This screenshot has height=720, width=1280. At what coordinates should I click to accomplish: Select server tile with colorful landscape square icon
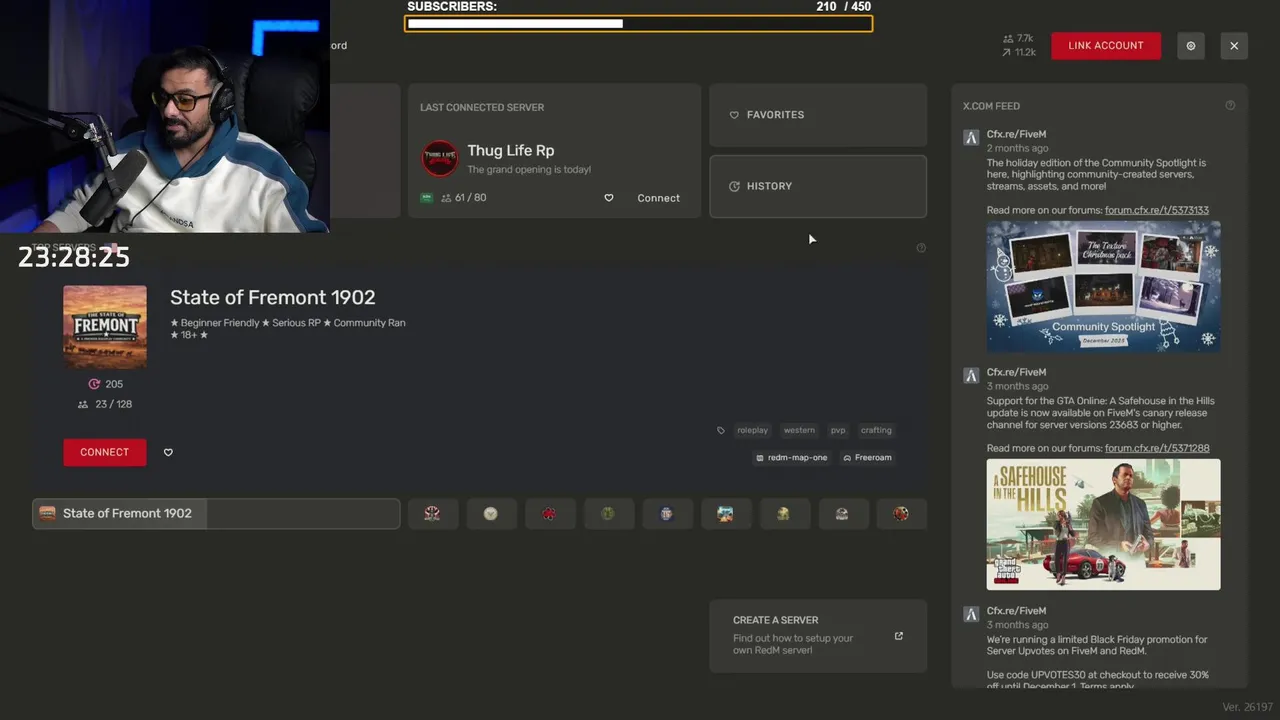725,513
